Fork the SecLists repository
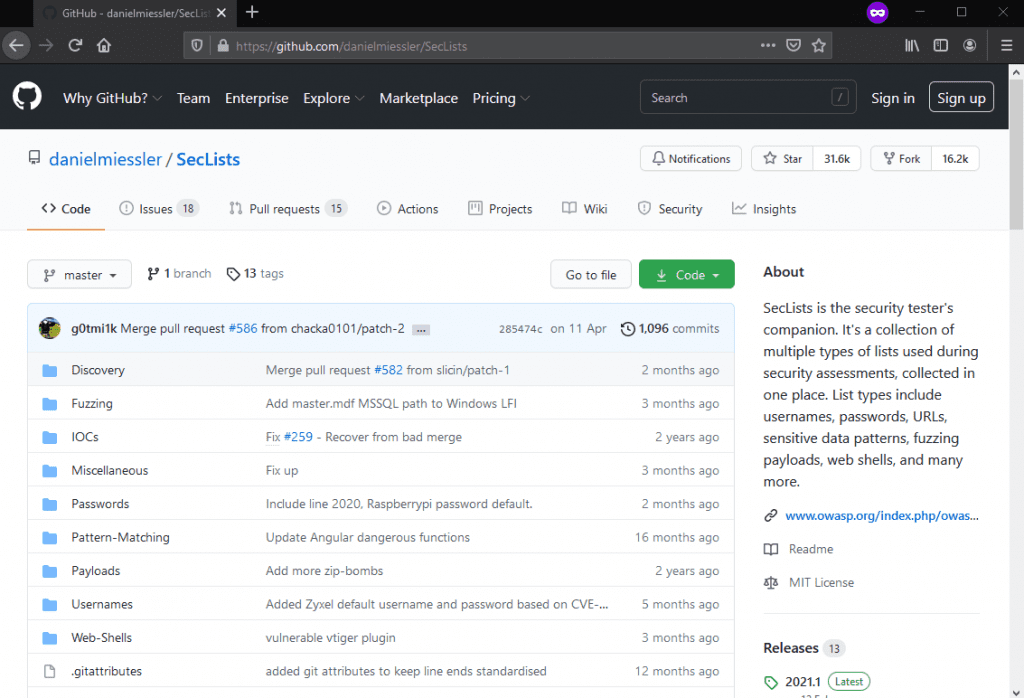The height and width of the screenshot is (698, 1024). click(x=901, y=159)
